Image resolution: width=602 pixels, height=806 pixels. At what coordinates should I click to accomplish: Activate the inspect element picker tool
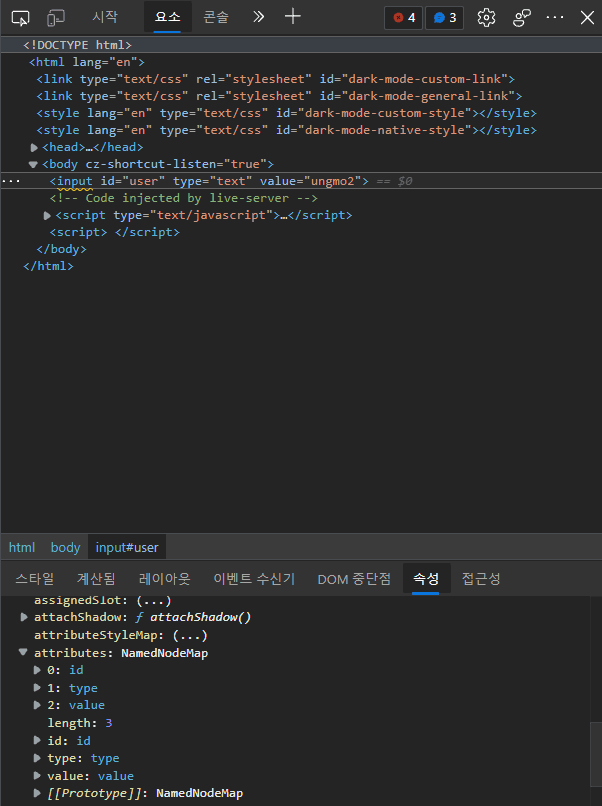coord(21,17)
